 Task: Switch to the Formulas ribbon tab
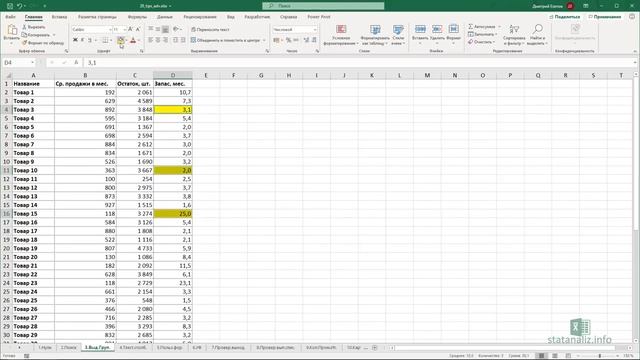click(x=137, y=17)
